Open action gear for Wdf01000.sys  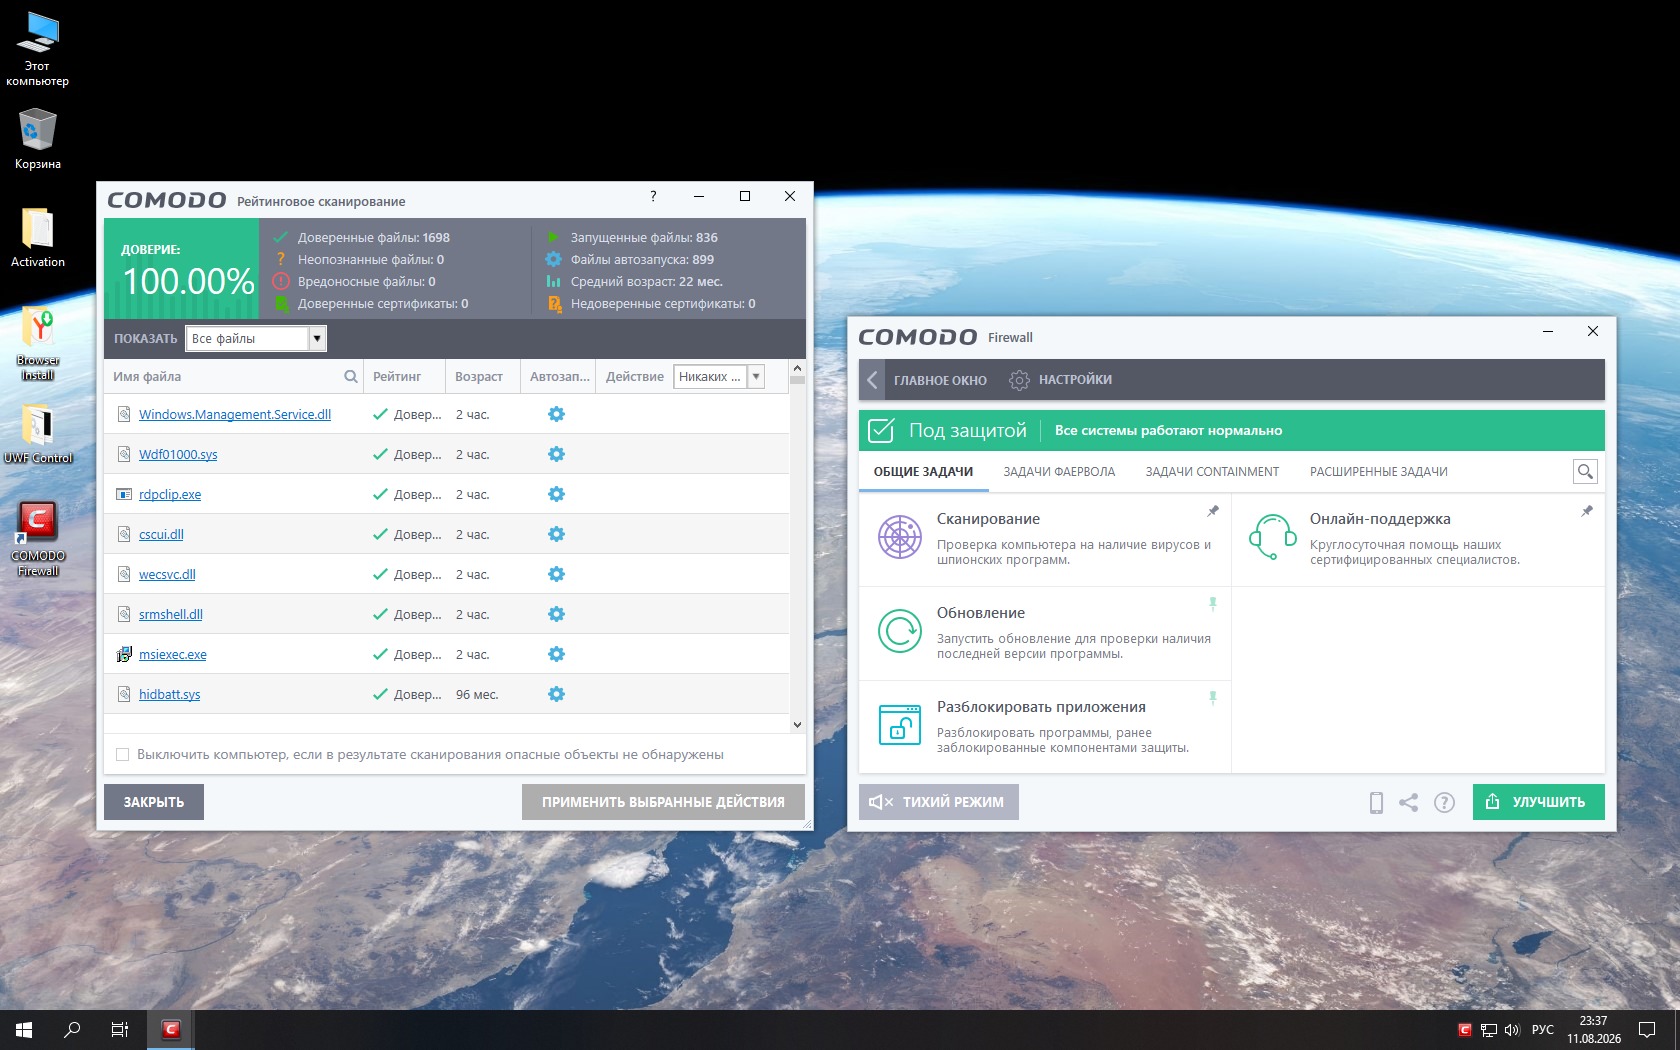pyautogui.click(x=557, y=454)
